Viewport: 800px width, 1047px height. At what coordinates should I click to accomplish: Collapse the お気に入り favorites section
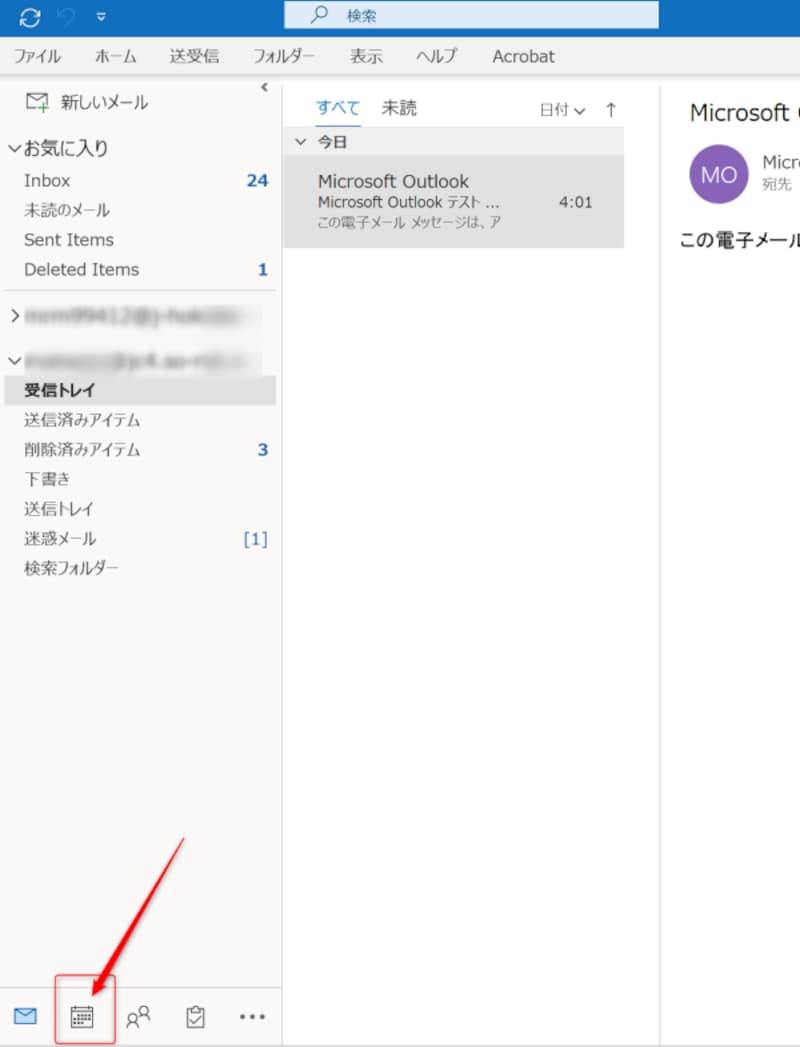click(x=14, y=148)
